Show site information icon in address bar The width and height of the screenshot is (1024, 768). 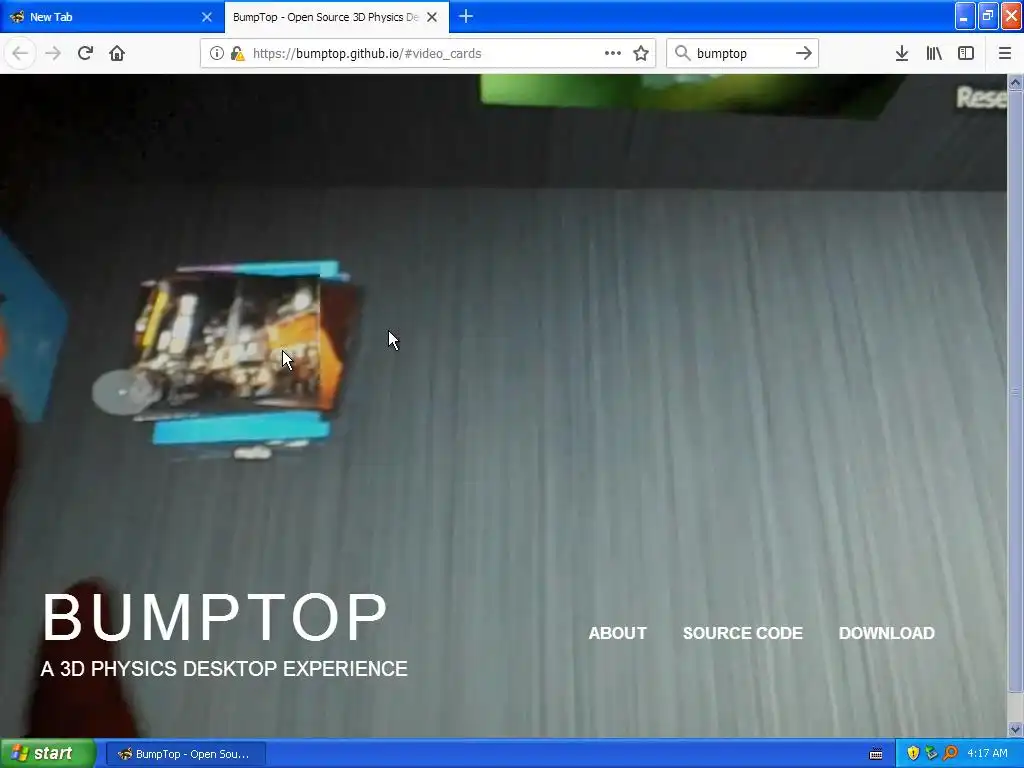coord(217,53)
